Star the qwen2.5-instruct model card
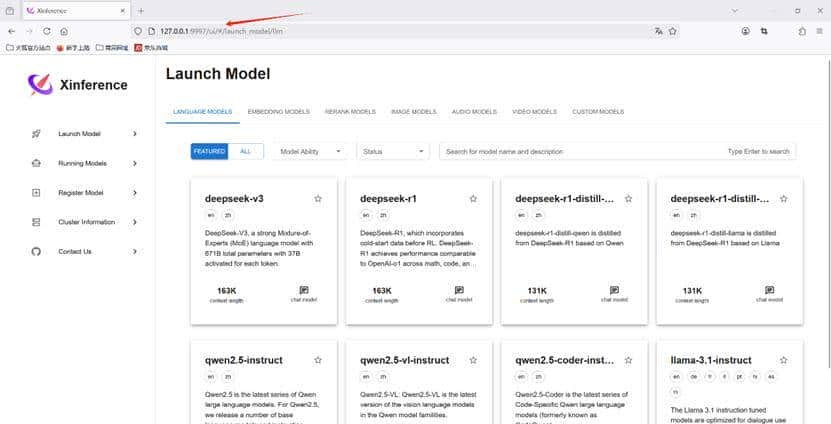Viewport: 831px width, 424px height. click(x=318, y=359)
